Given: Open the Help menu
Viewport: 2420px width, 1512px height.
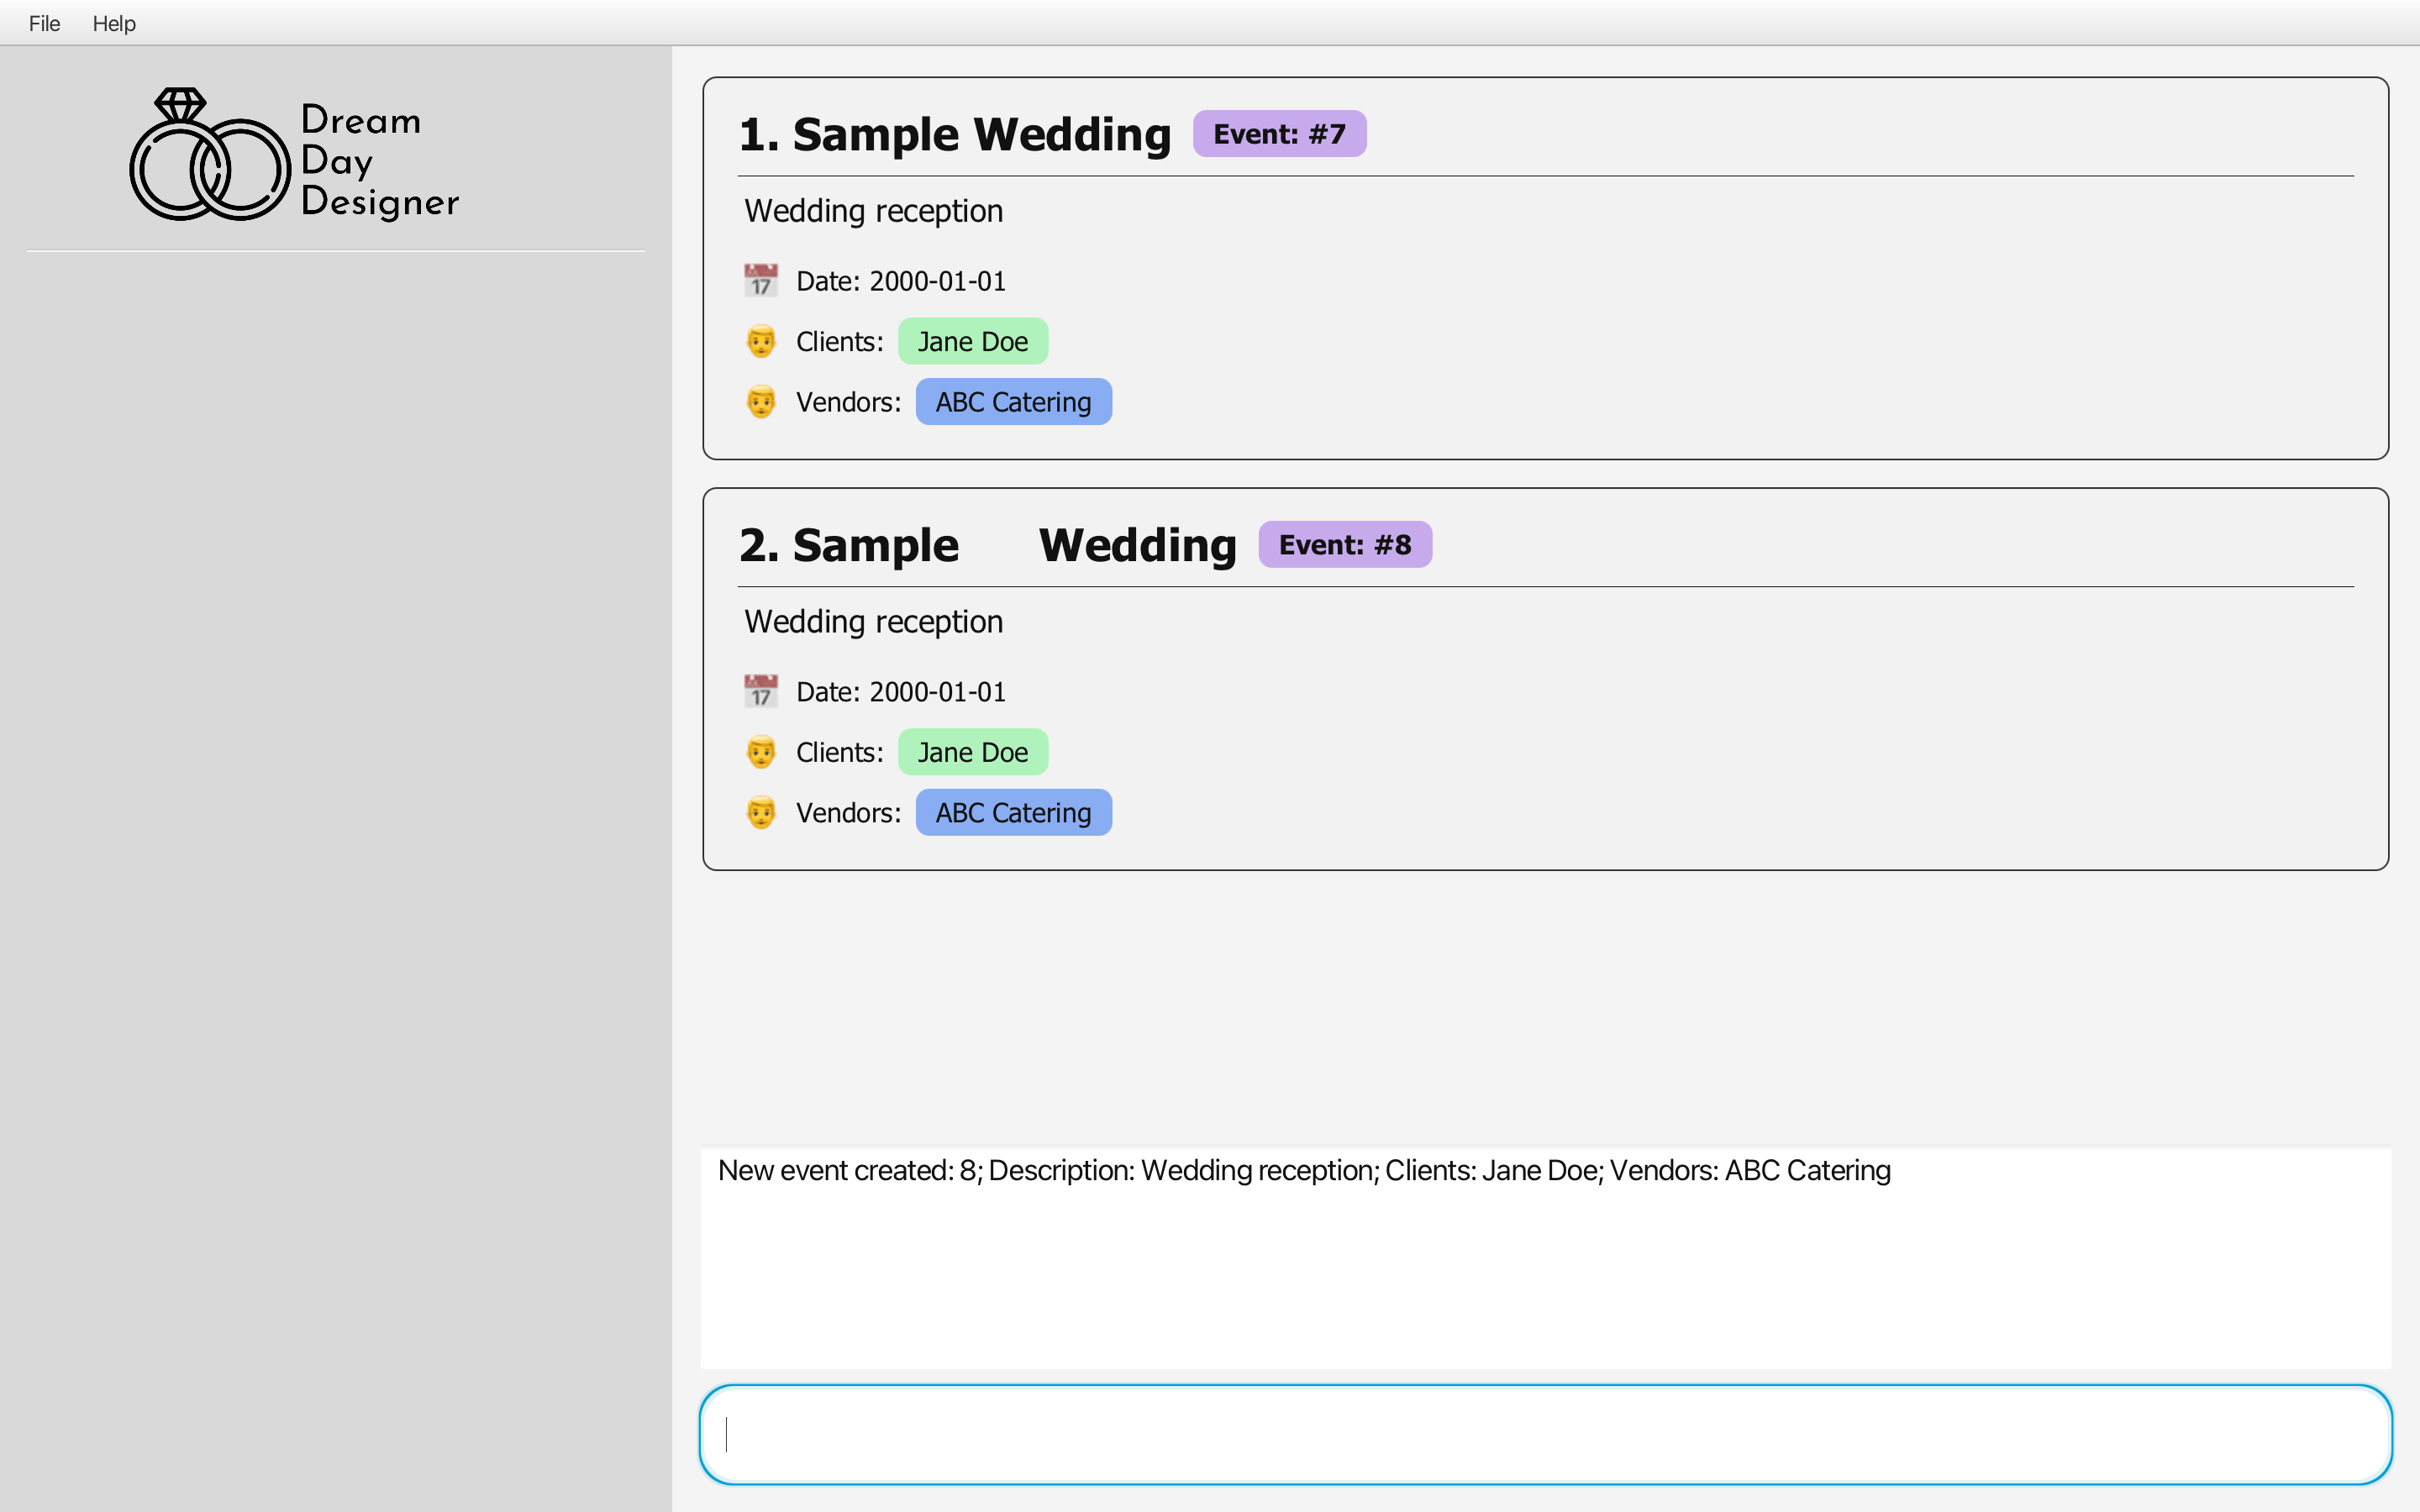Looking at the screenshot, I should tap(114, 23).
